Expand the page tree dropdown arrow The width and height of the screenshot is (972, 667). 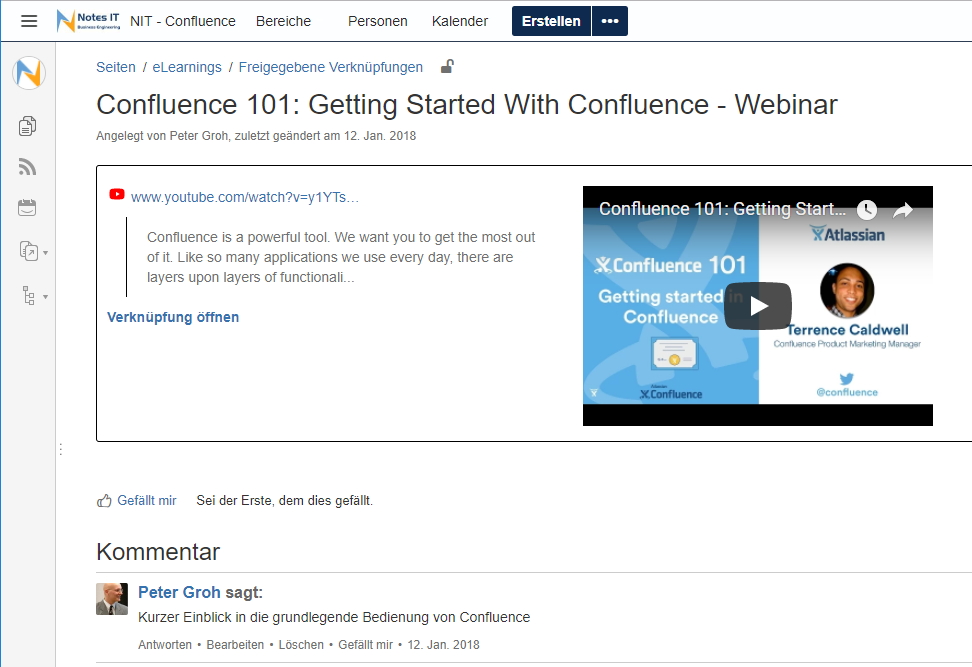coord(45,298)
